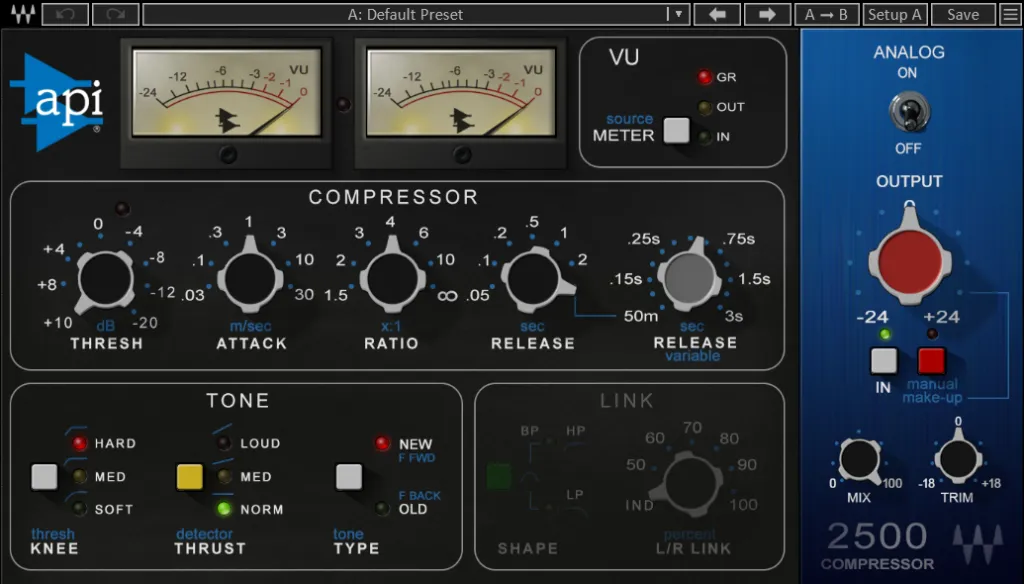Click the THRESH knob
1024x584 pixels.
[x=104, y=282]
